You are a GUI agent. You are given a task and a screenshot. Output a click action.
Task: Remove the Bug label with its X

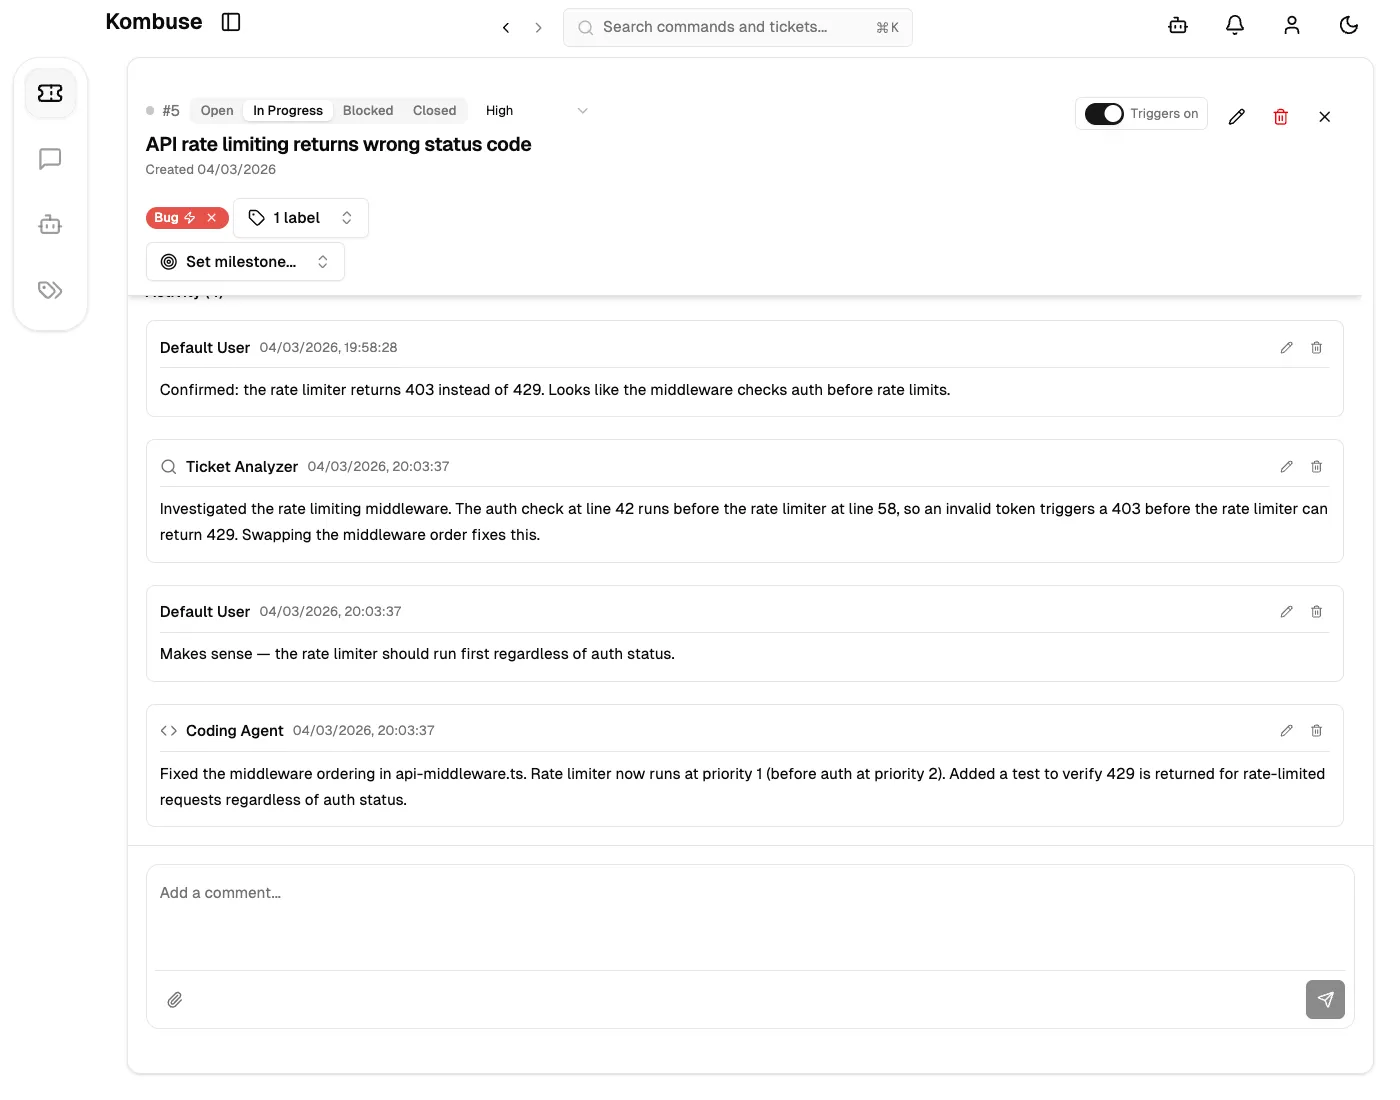[211, 217]
